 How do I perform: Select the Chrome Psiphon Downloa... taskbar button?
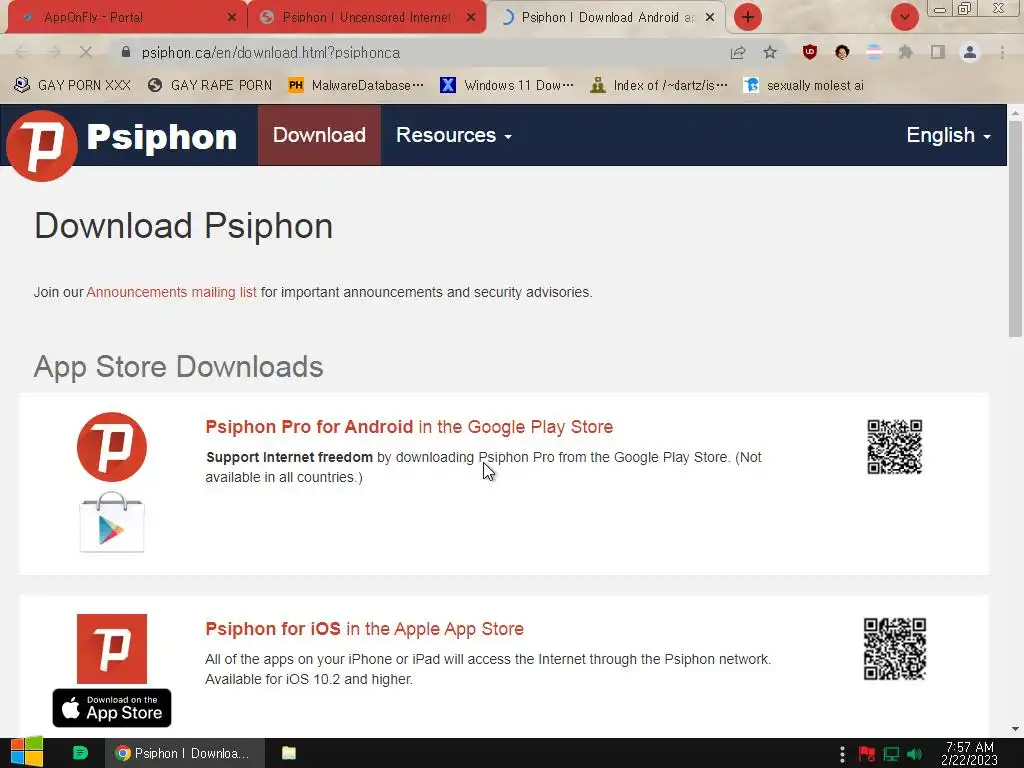click(185, 753)
